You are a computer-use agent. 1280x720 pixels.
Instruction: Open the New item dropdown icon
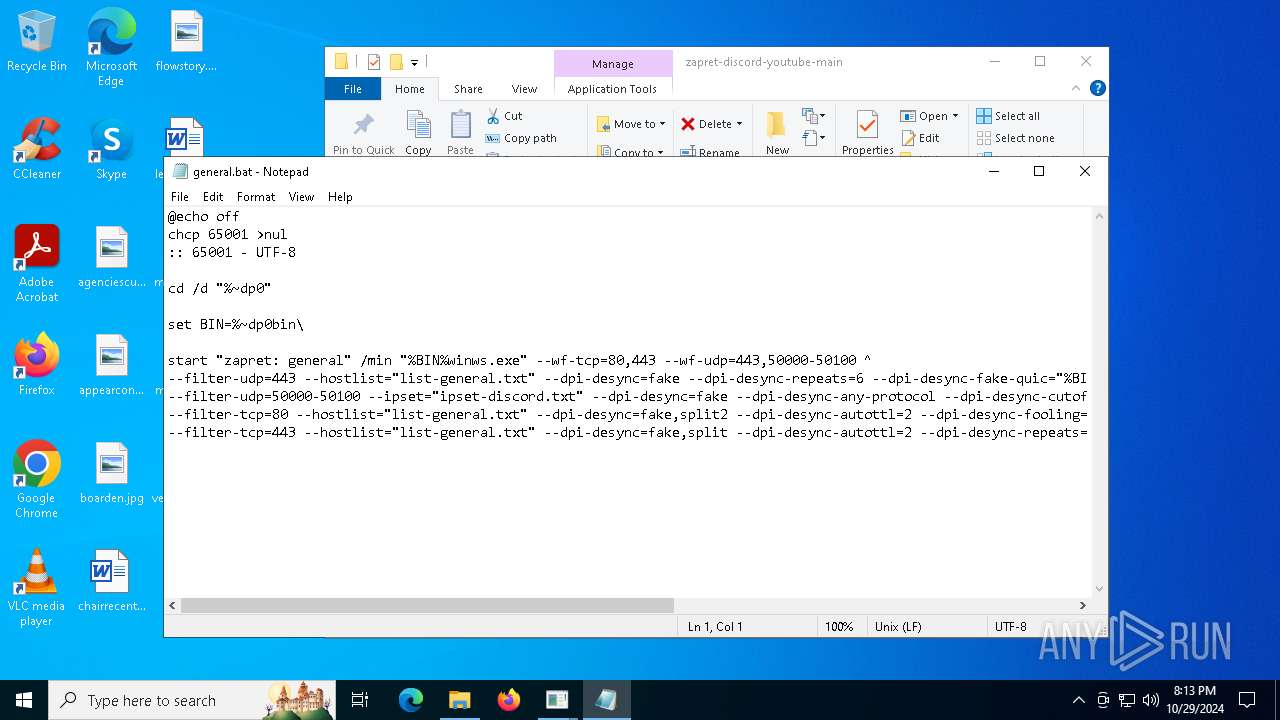(x=813, y=116)
